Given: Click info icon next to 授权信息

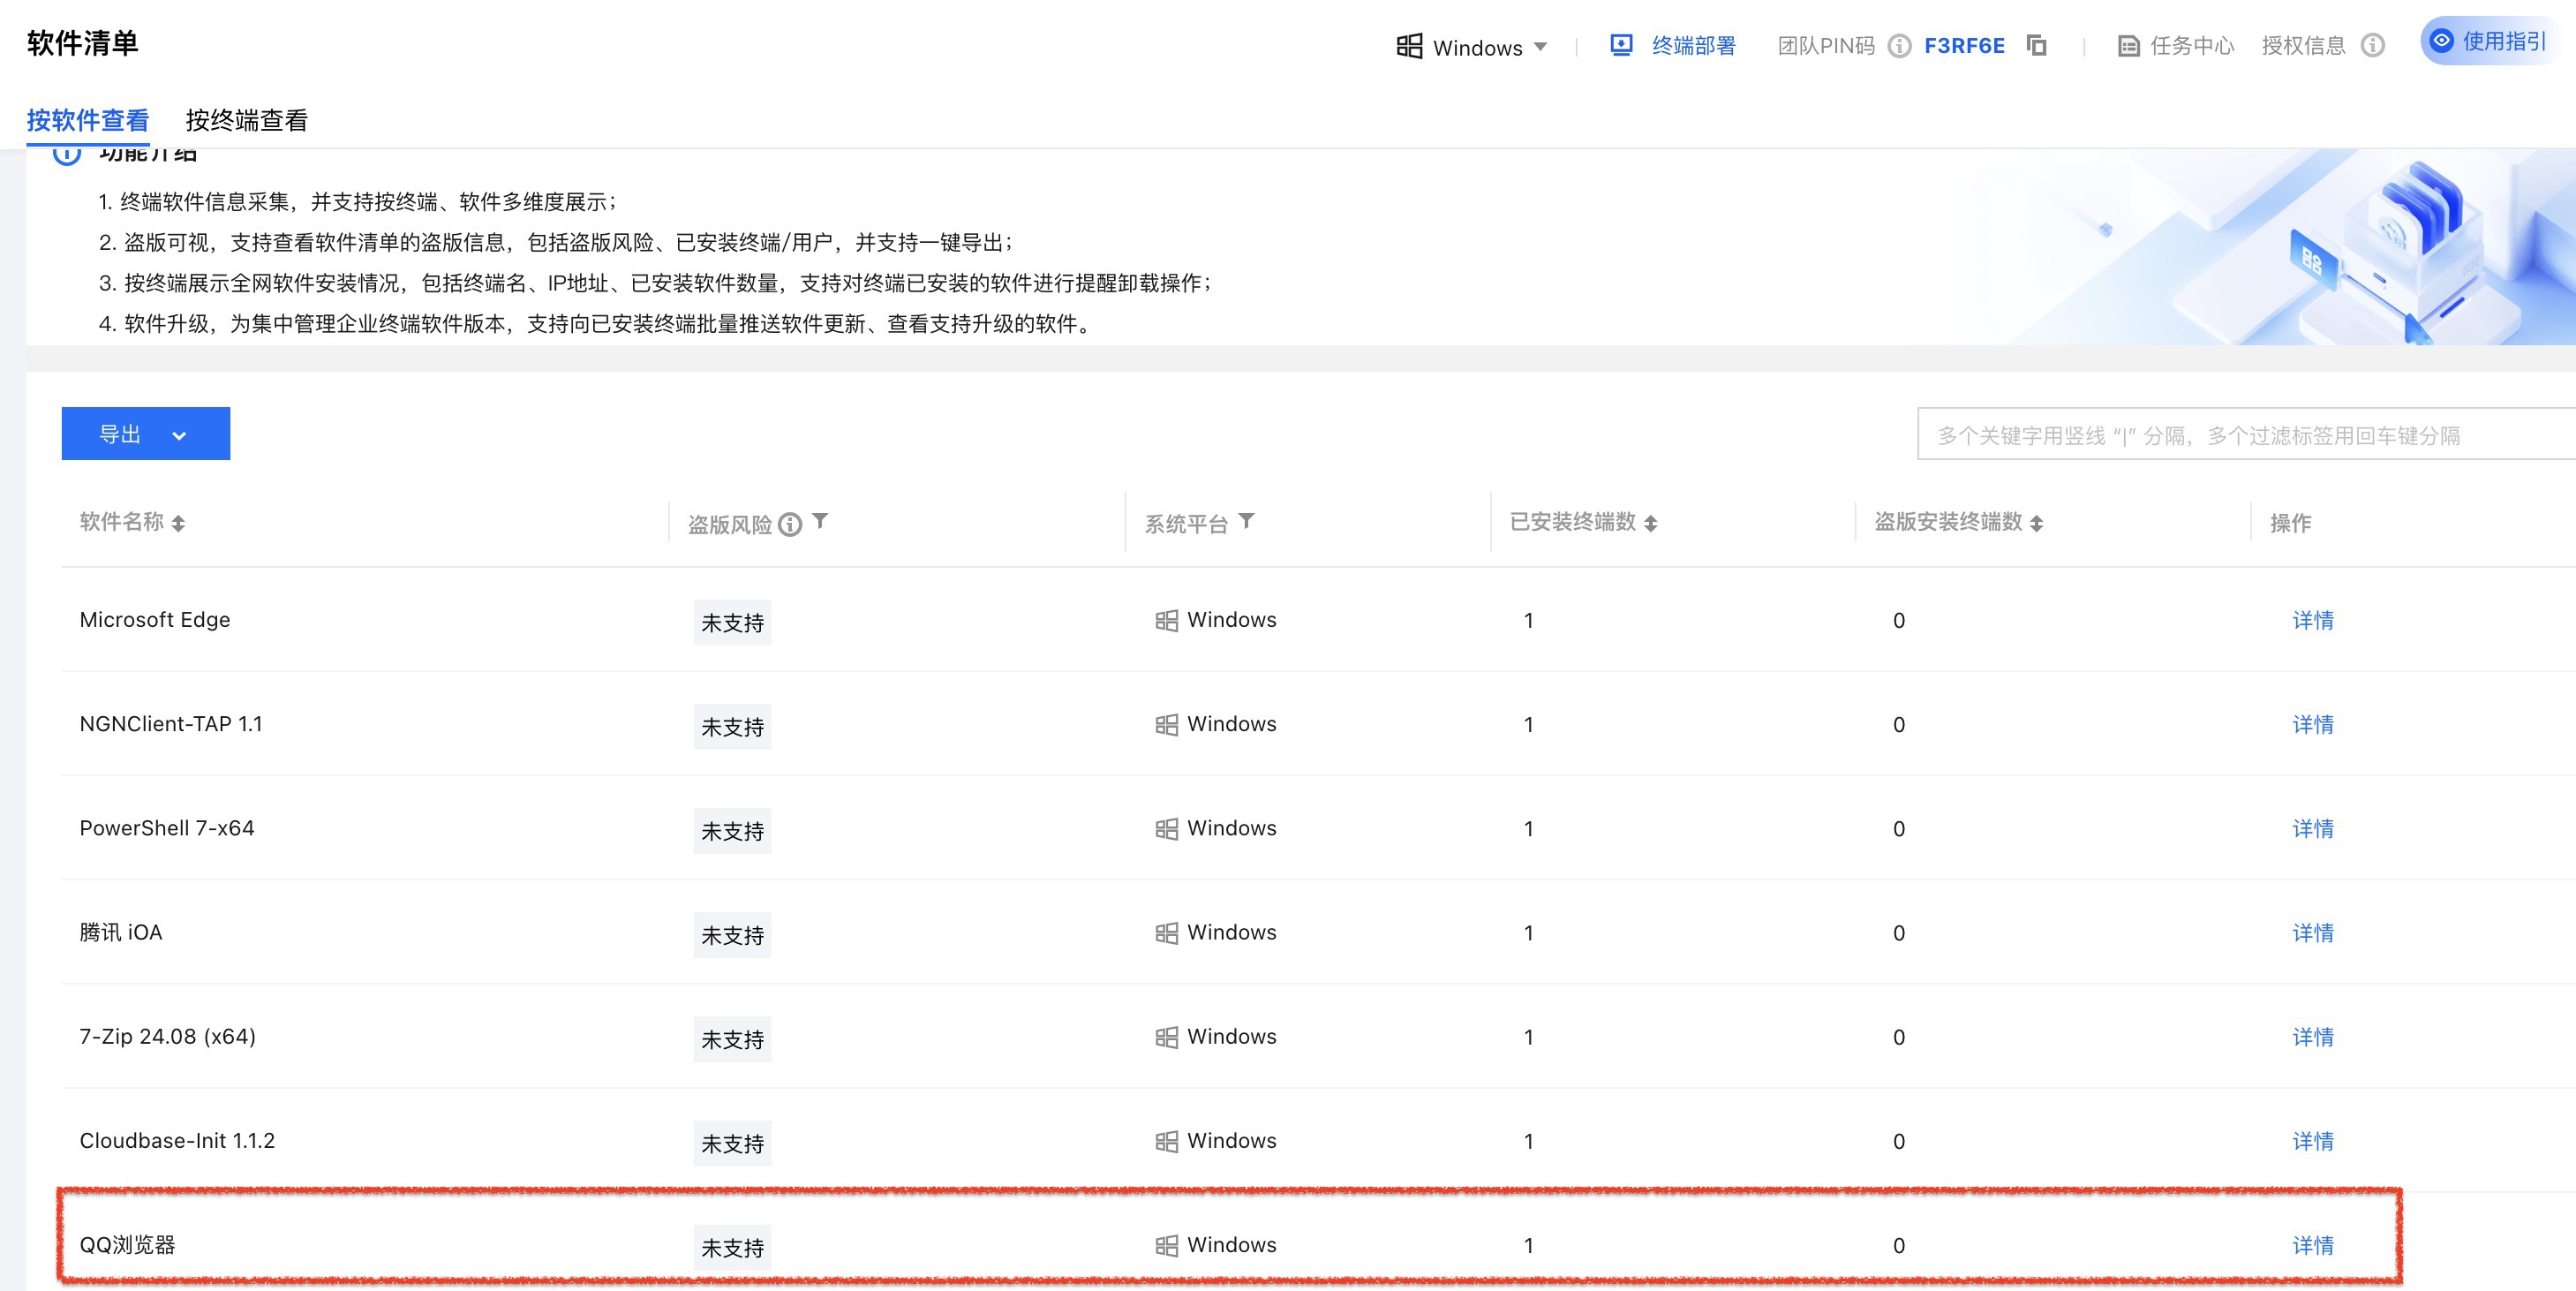Looking at the screenshot, I should click(2372, 46).
